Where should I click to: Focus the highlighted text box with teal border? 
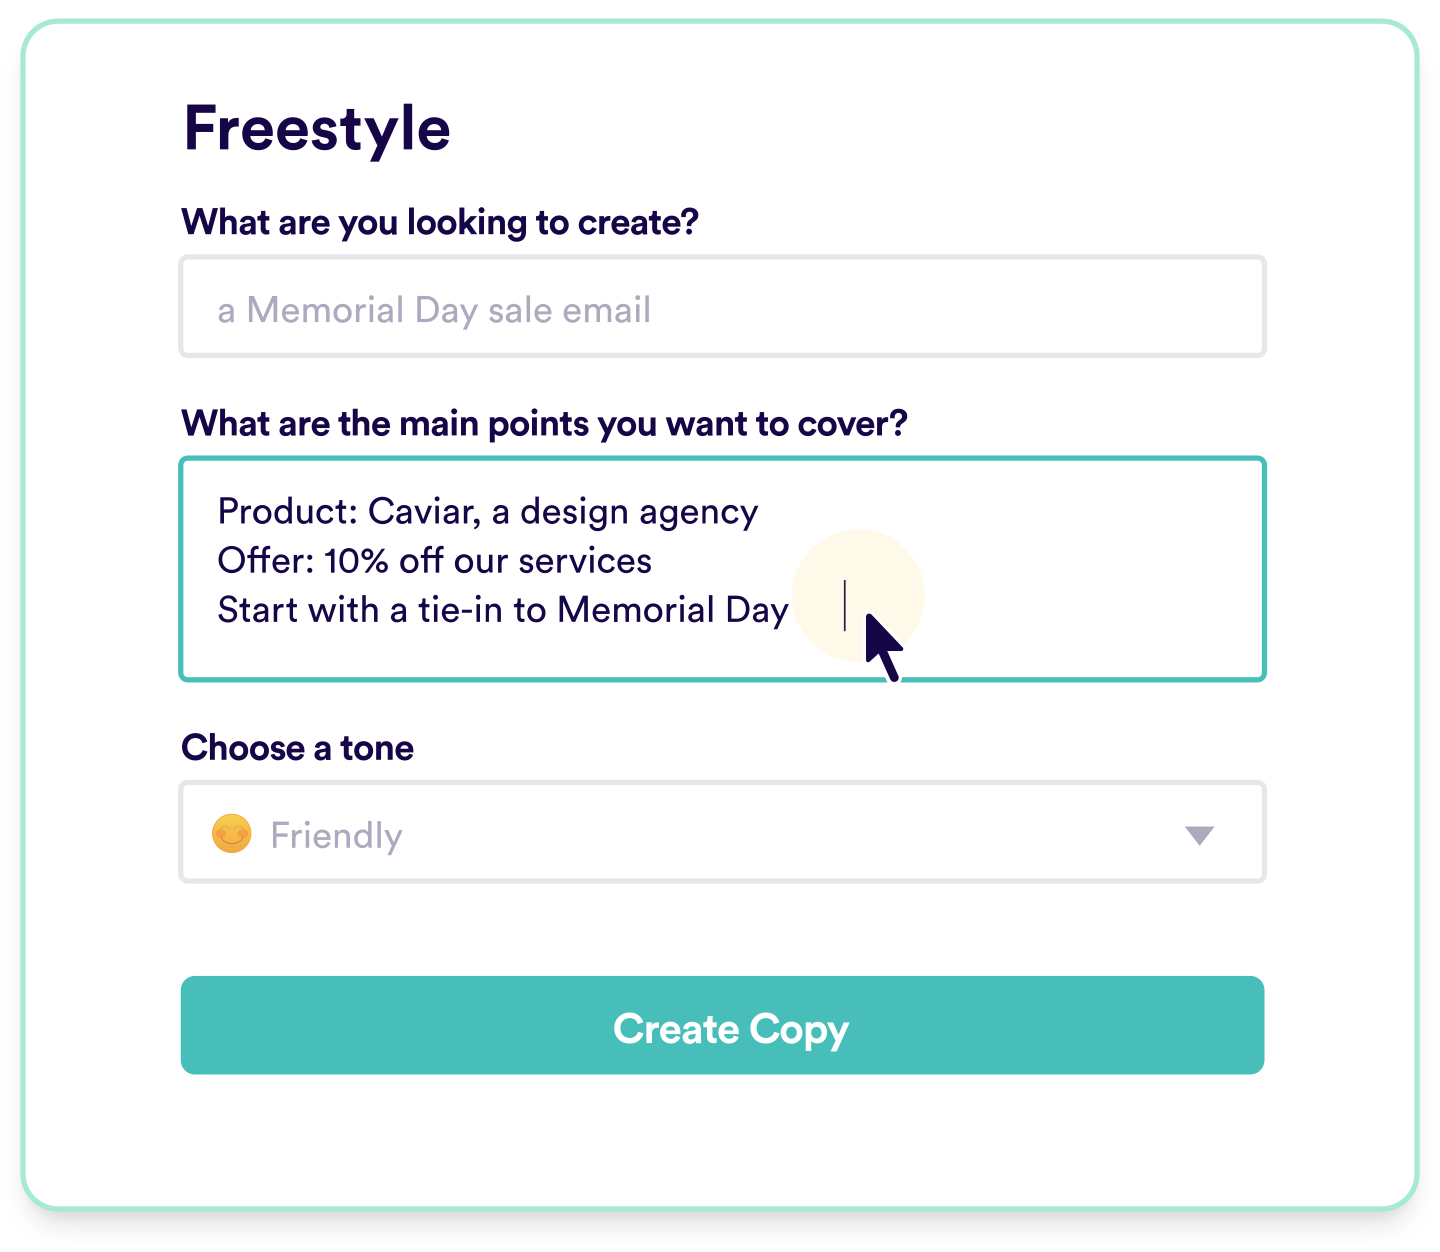tap(722, 568)
